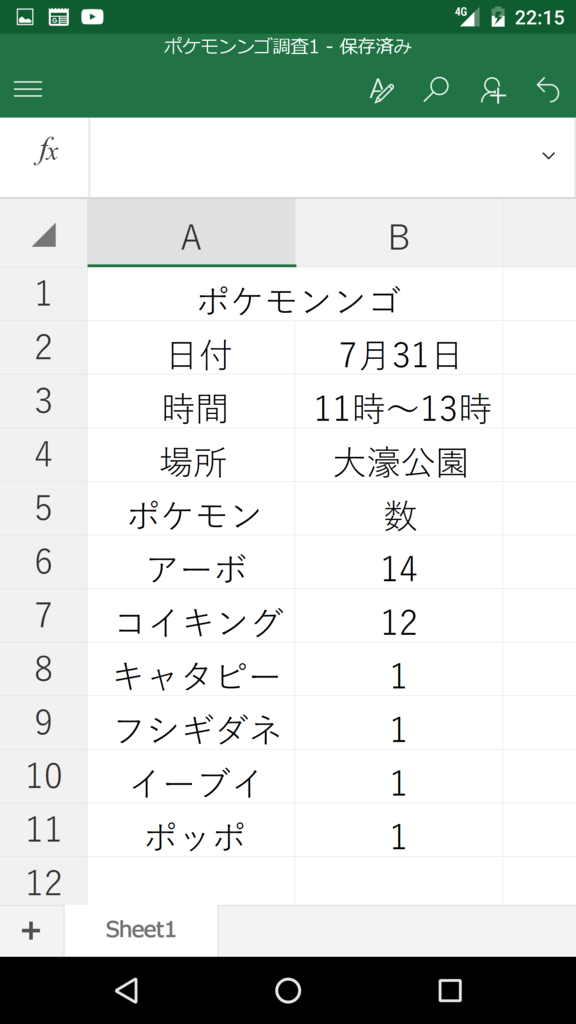Tap the undo arrow icon
The width and height of the screenshot is (576, 1024).
point(548,89)
